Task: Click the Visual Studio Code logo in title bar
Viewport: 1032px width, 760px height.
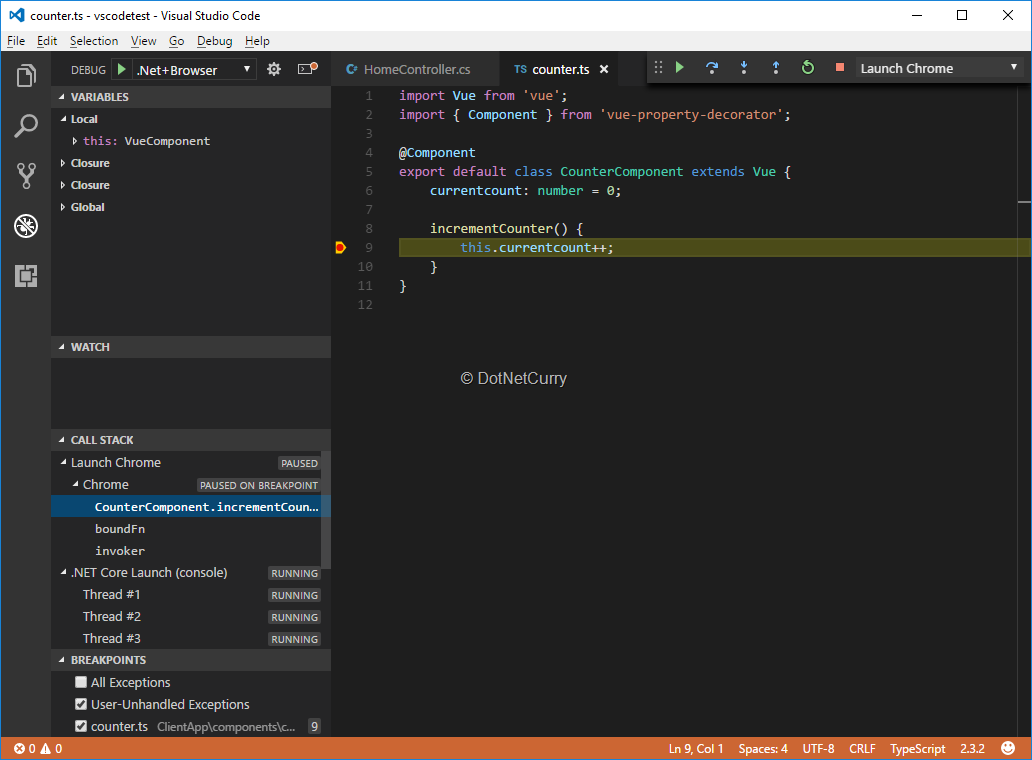Action: tap(16, 15)
